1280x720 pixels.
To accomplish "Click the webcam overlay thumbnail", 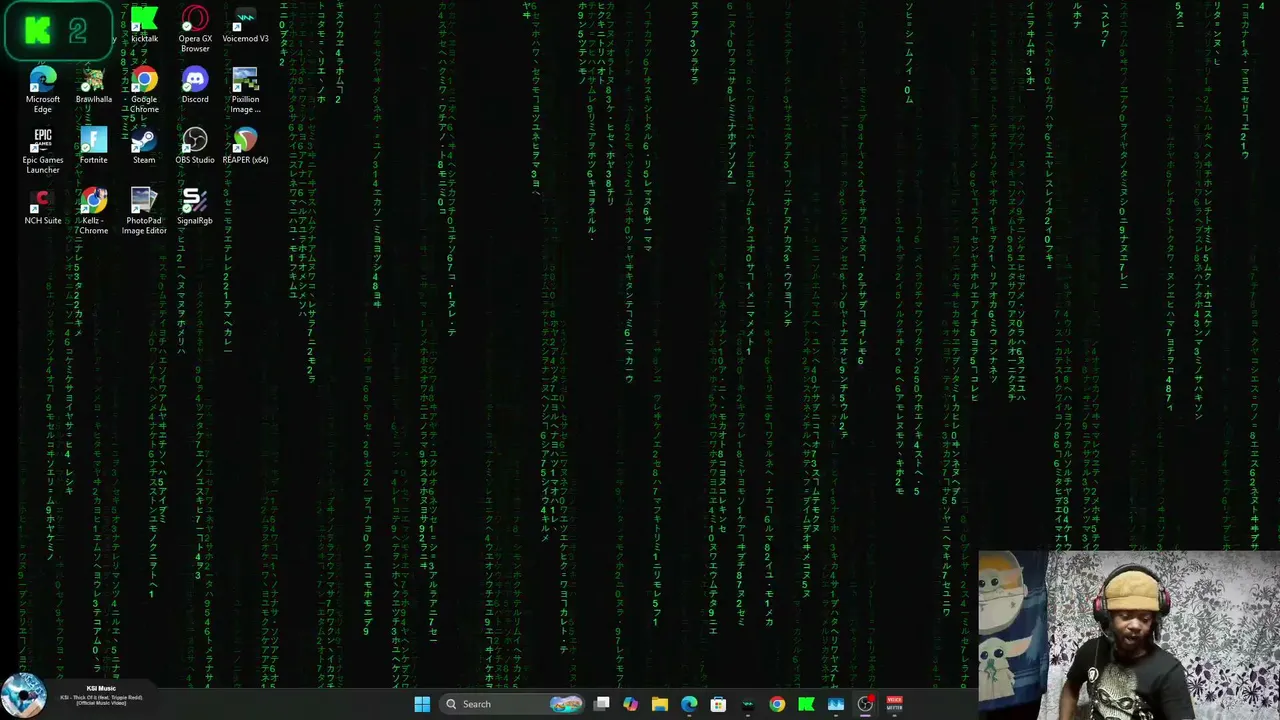I will click(1129, 635).
